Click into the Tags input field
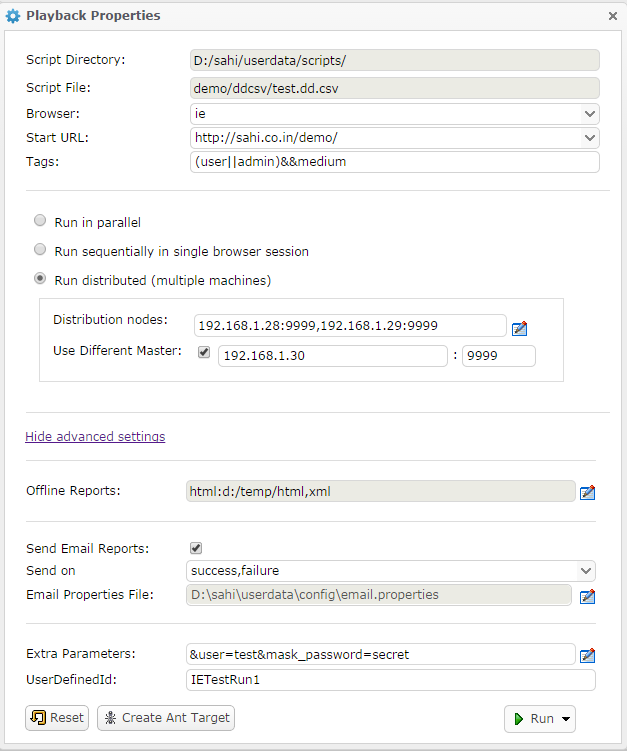This screenshot has height=751, width=627. point(394,162)
